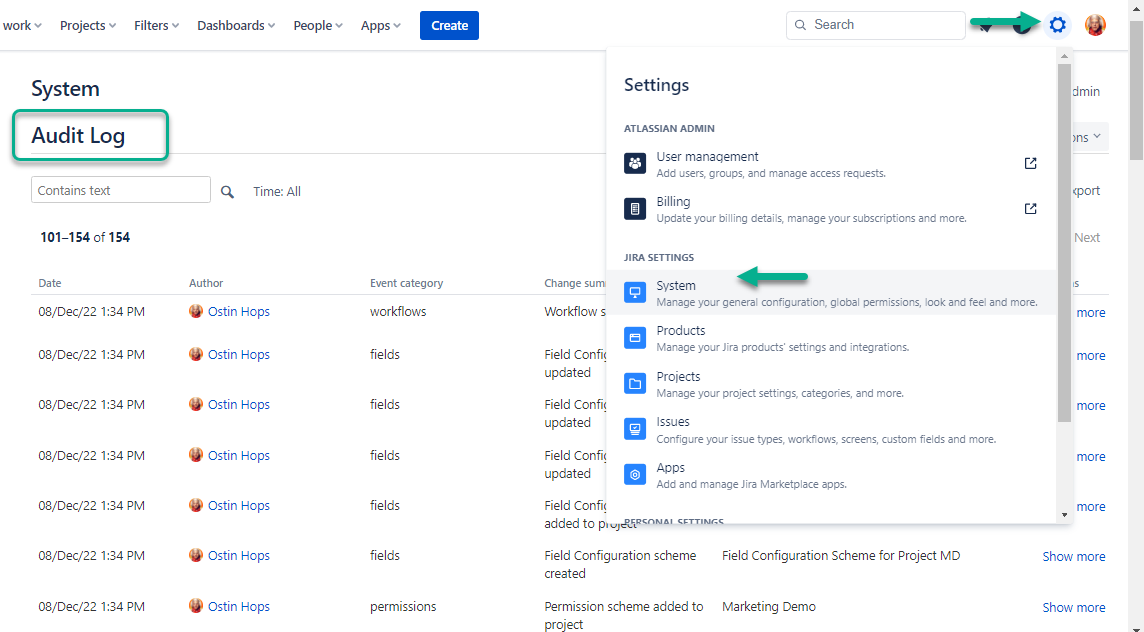Click the Settings gear in the top bar
1144x632 pixels.
[x=1057, y=25]
